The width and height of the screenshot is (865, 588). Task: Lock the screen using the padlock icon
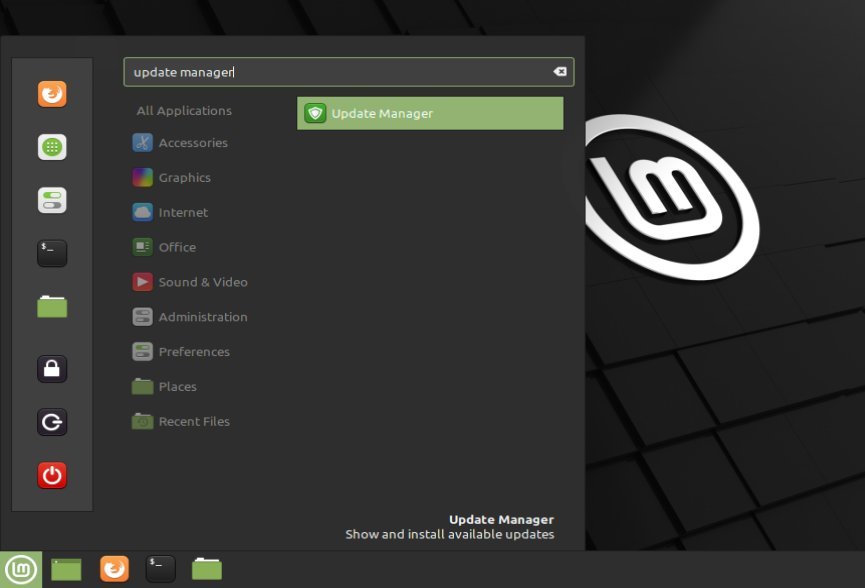pos(51,368)
